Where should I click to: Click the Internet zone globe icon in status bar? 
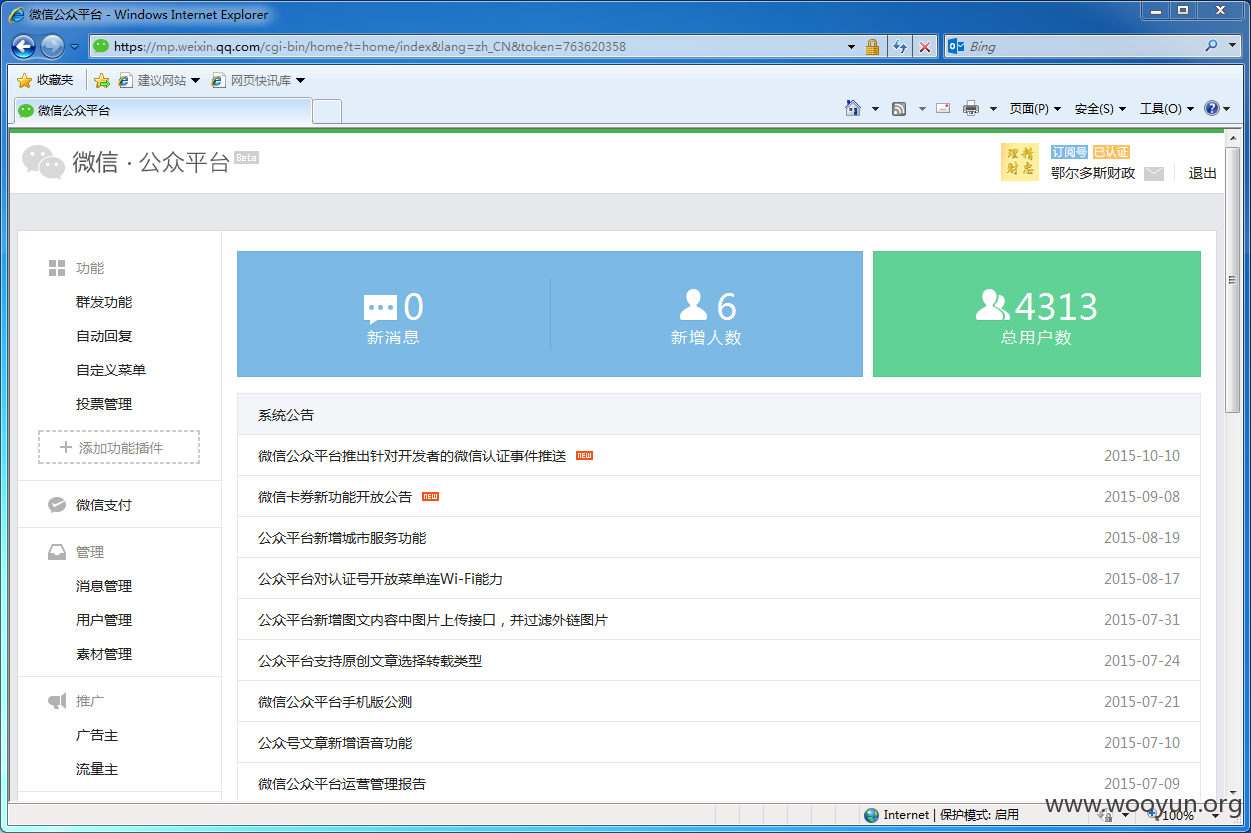(871, 815)
